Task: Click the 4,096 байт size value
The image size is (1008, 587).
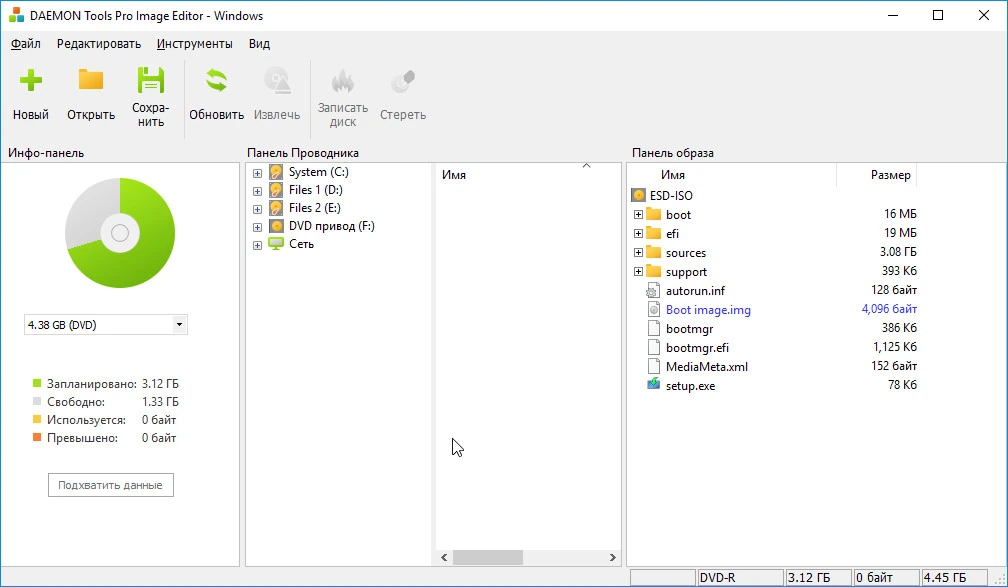Action: coord(889,309)
